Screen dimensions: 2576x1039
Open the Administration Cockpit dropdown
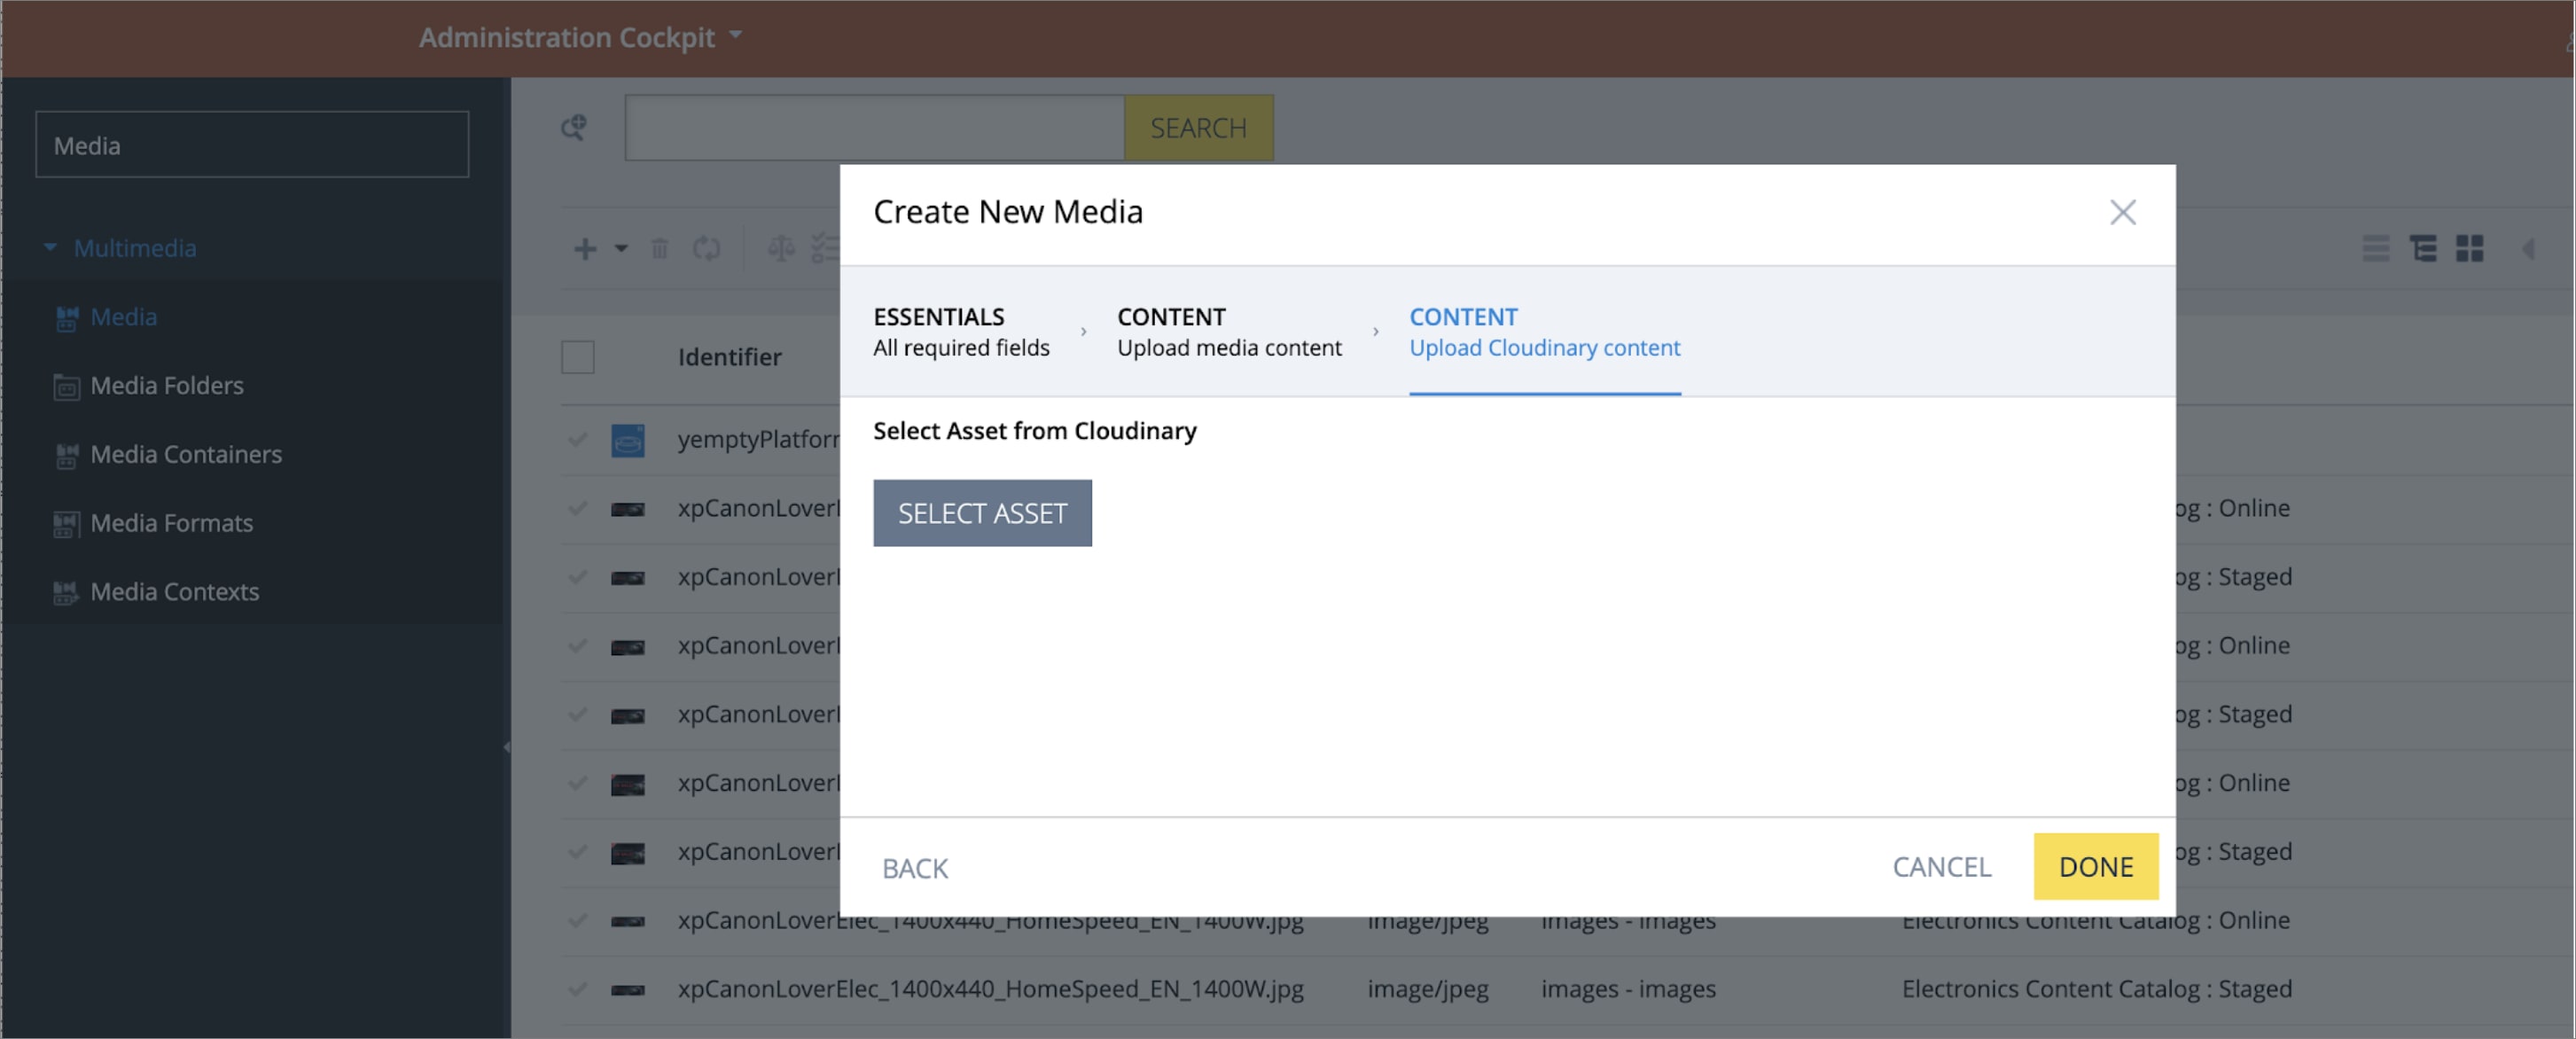pos(580,37)
